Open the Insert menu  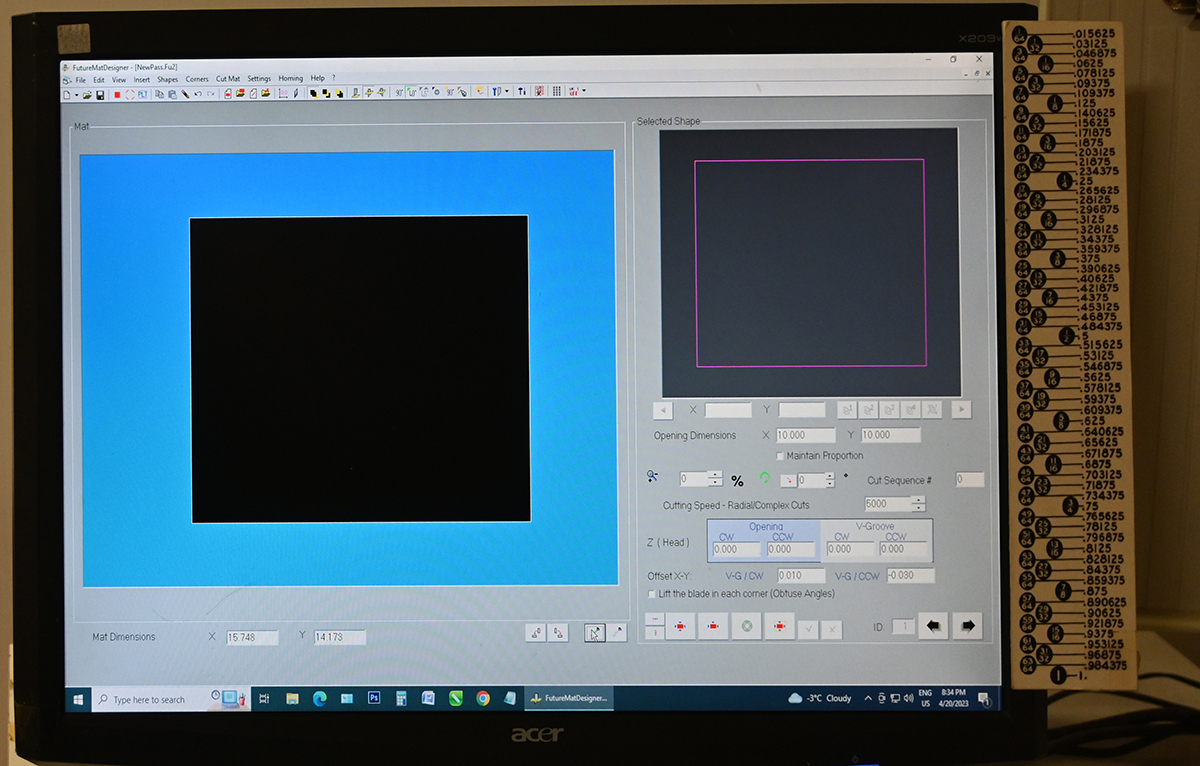point(142,79)
